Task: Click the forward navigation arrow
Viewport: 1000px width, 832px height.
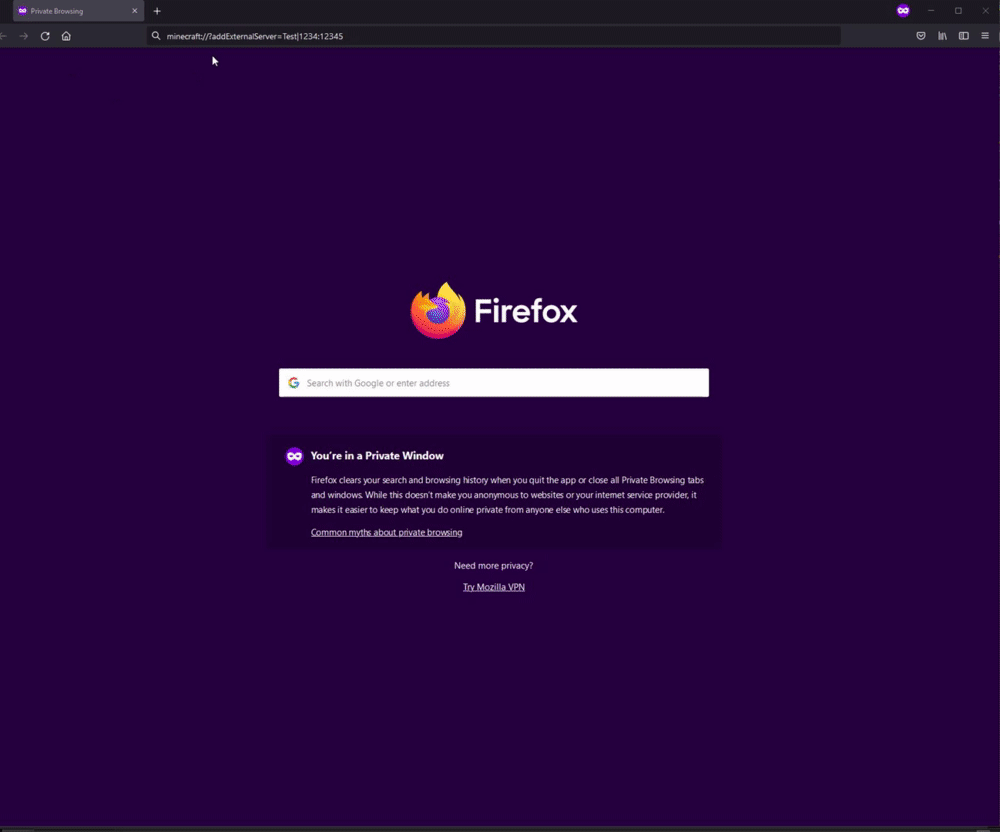Action: tap(24, 36)
